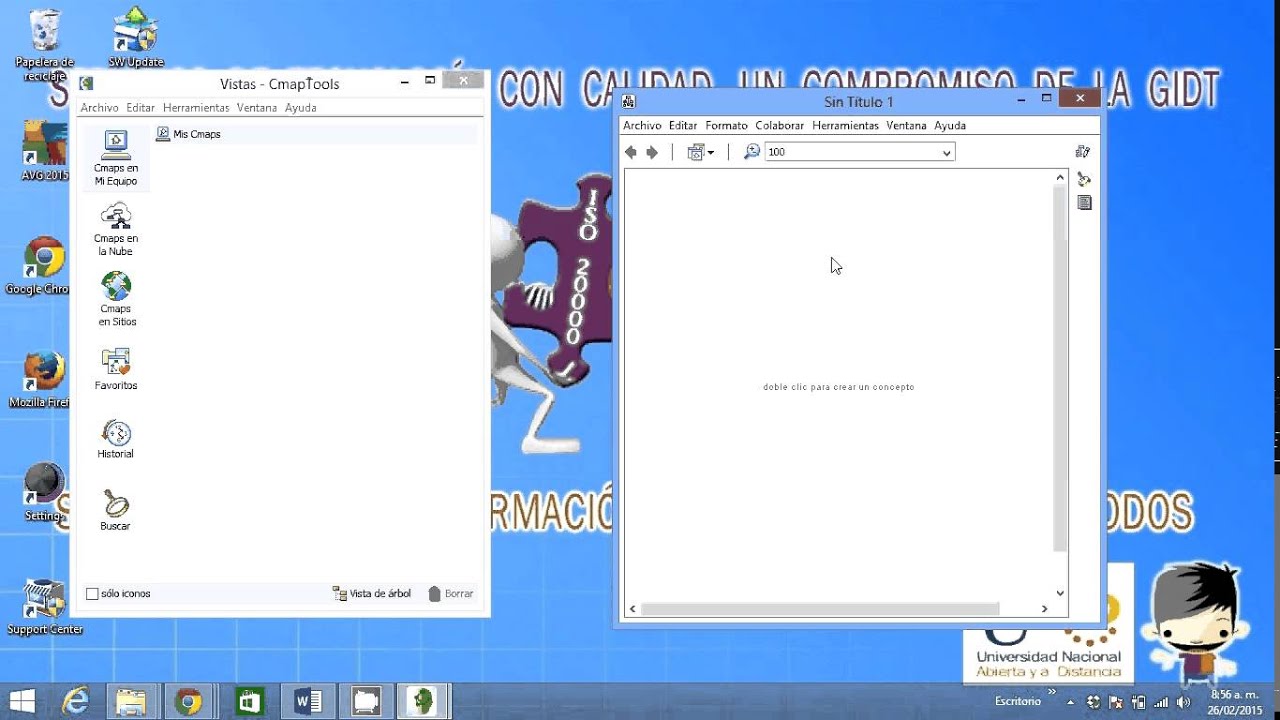Screen dimensions: 1280x720
Task: Open Internet Explorer from the taskbar
Action: (76, 701)
